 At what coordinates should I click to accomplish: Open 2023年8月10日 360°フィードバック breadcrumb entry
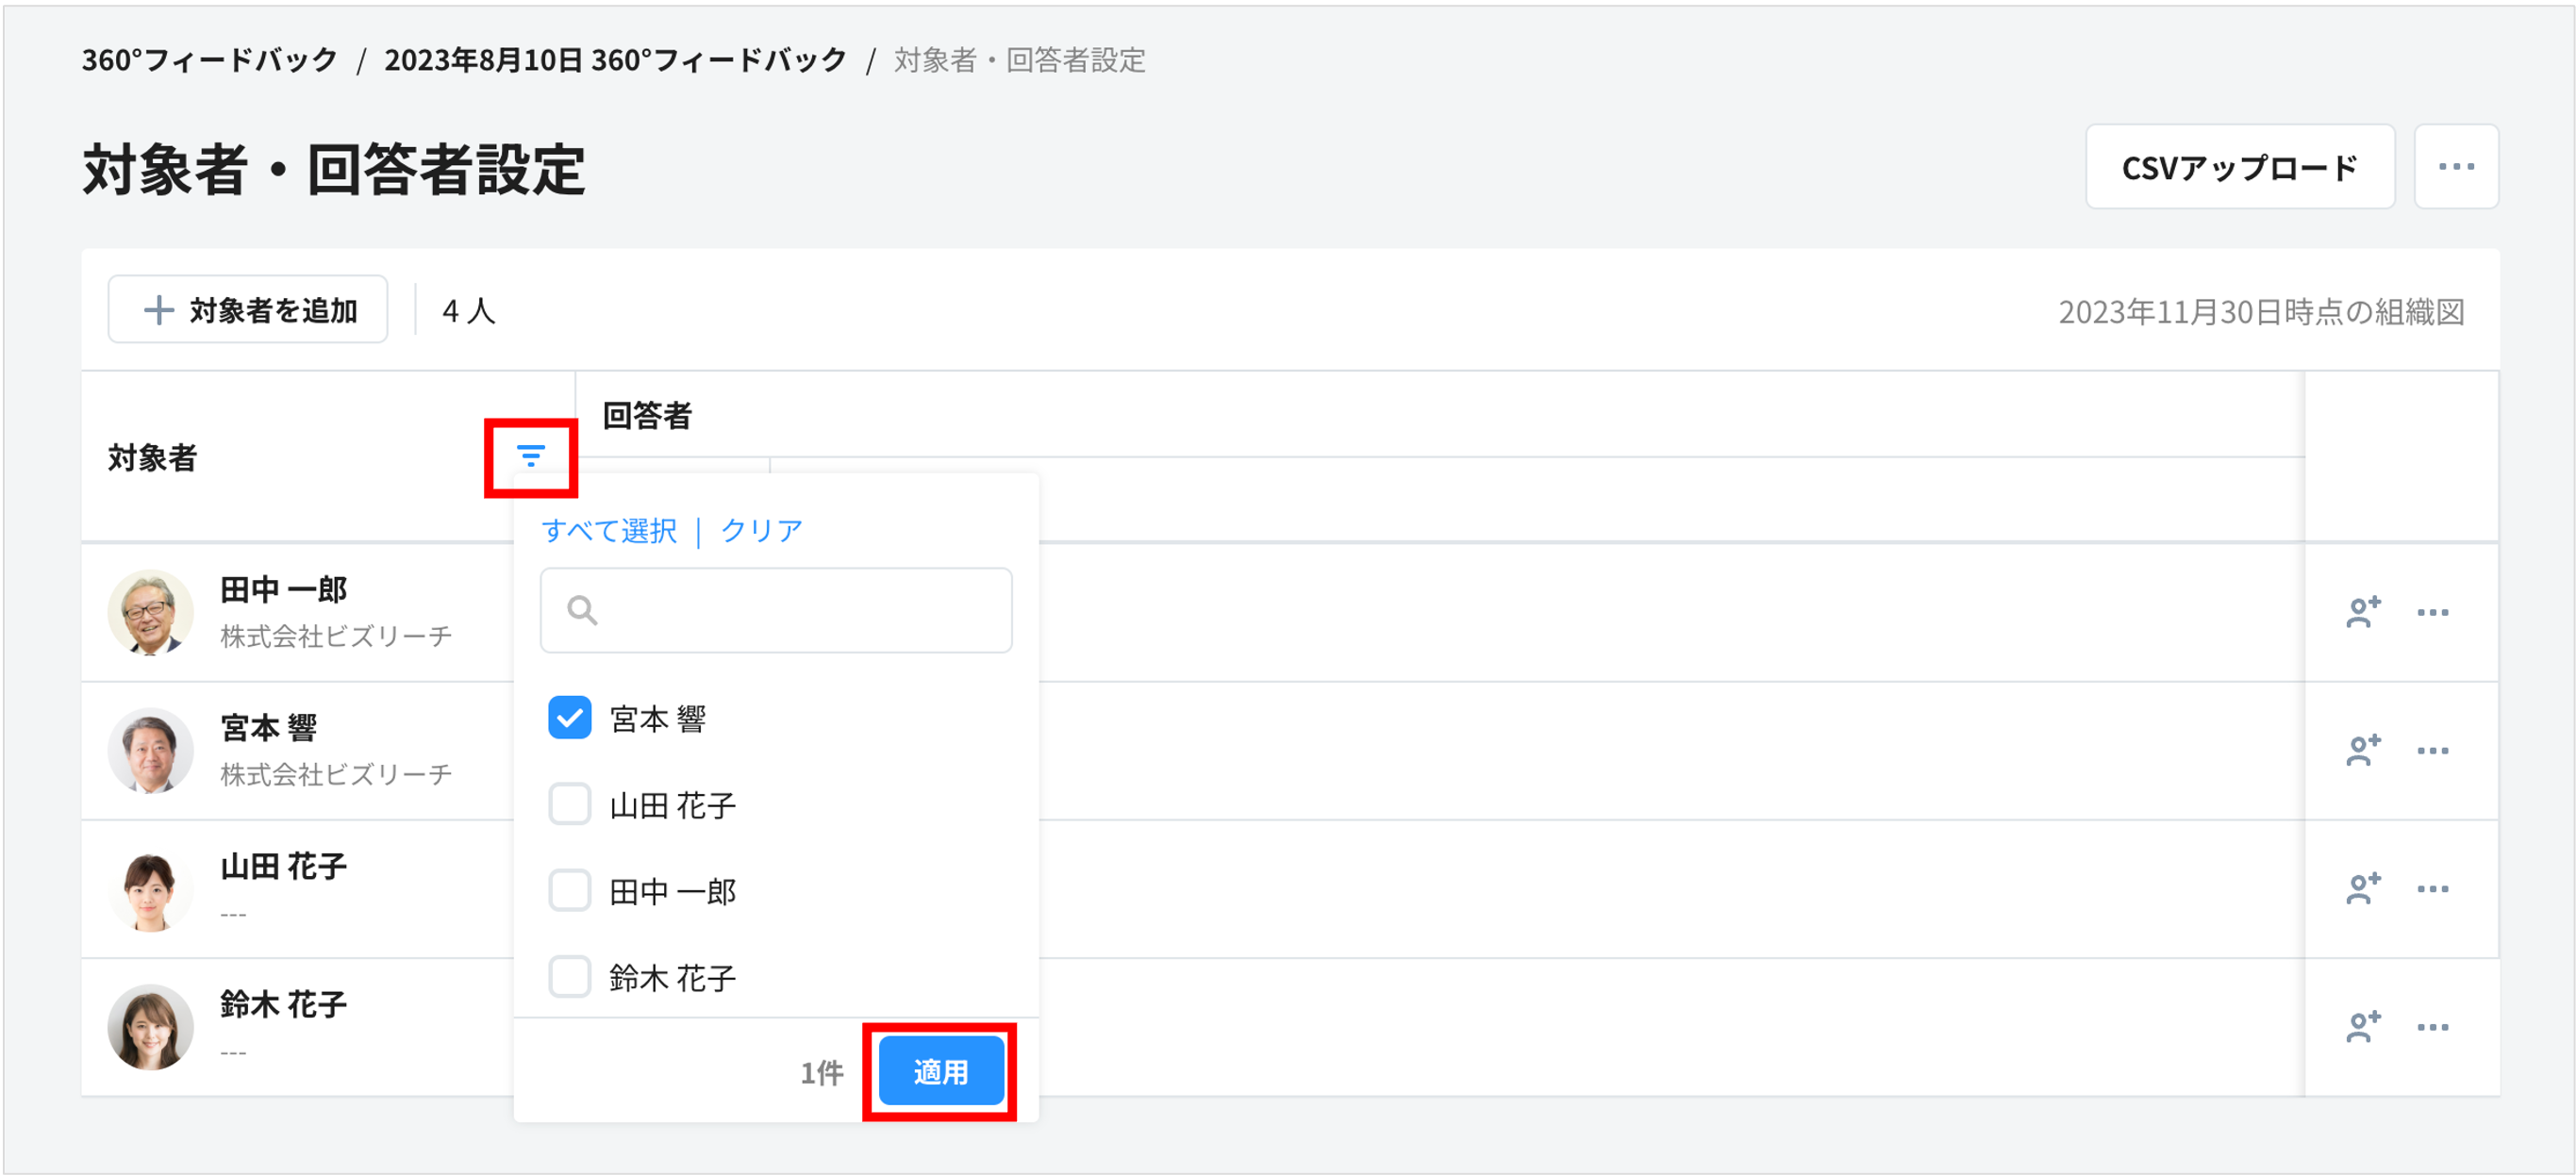pyautogui.click(x=613, y=60)
